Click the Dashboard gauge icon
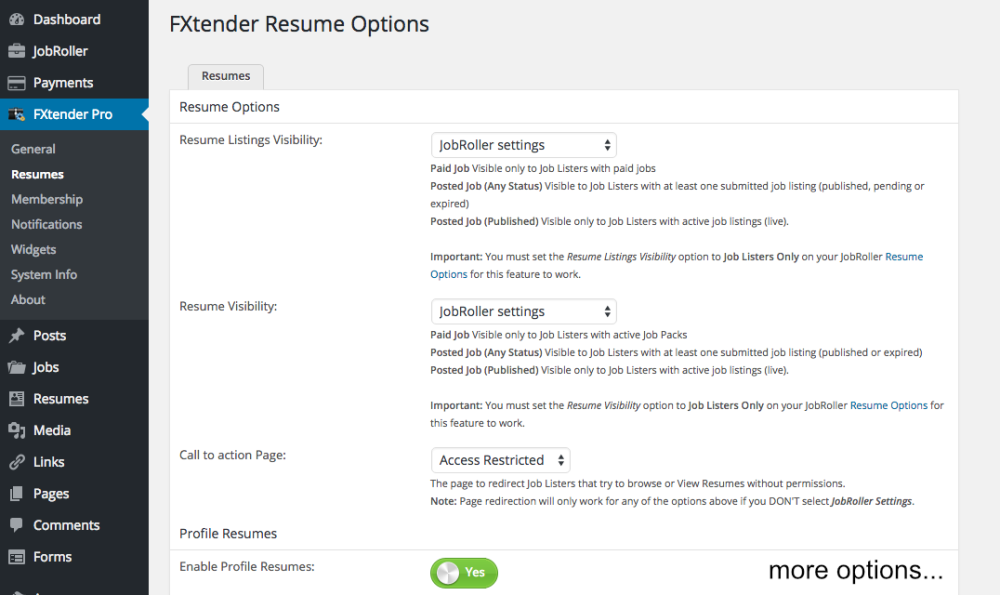Viewport: 1000px width, 595px height. point(14,18)
